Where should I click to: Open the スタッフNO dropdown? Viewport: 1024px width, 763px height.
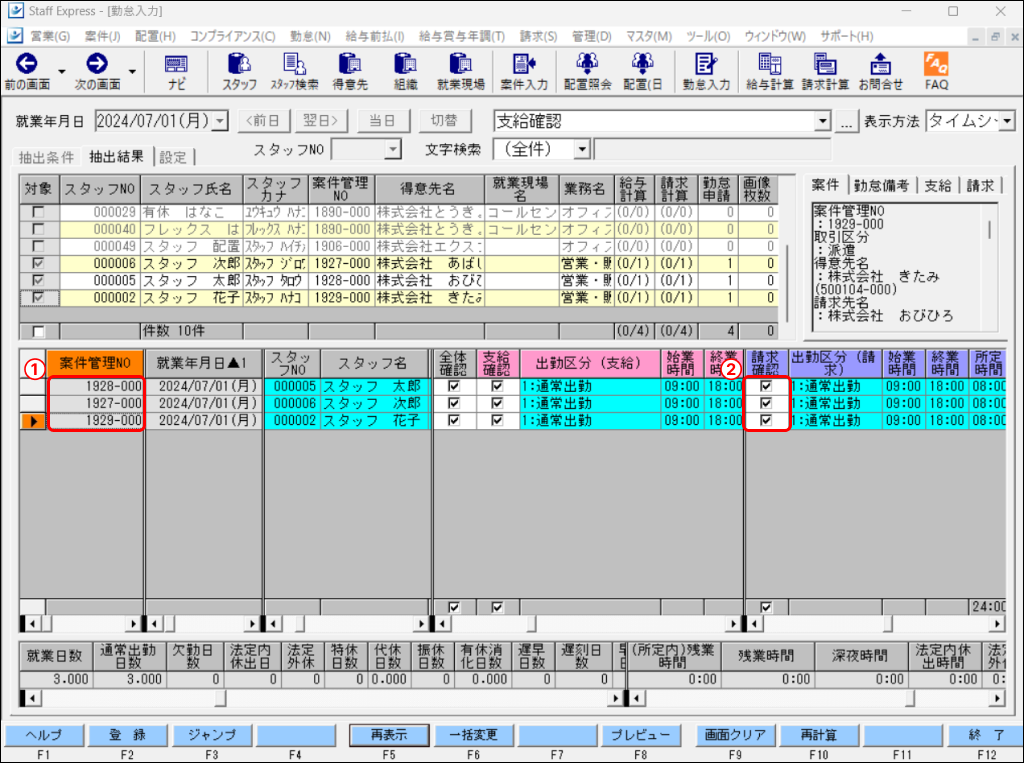tap(392, 150)
